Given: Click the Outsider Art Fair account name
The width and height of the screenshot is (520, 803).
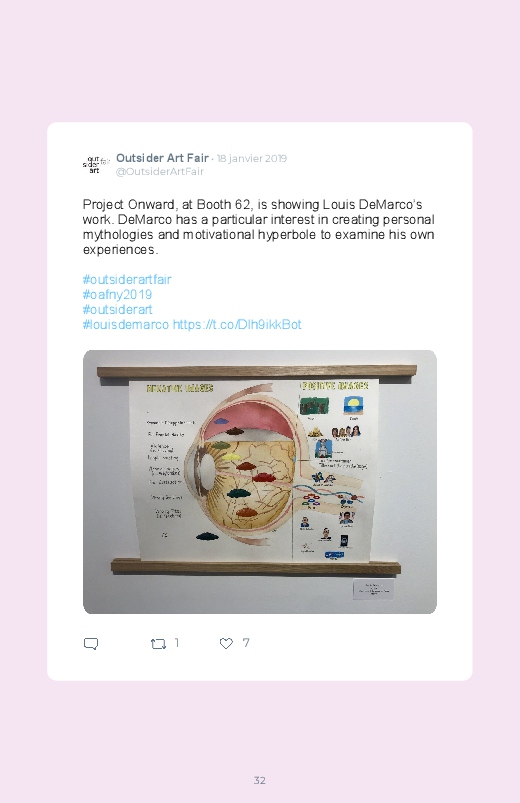Looking at the screenshot, I should coord(162,158).
